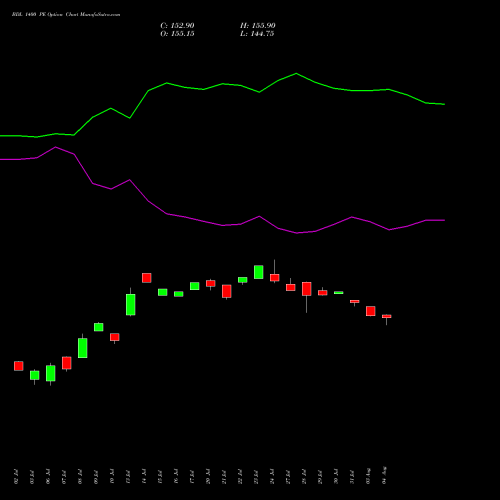500x500 pixels.
Task: Select the 02 Jul date label on axis
Action: coord(16,476)
